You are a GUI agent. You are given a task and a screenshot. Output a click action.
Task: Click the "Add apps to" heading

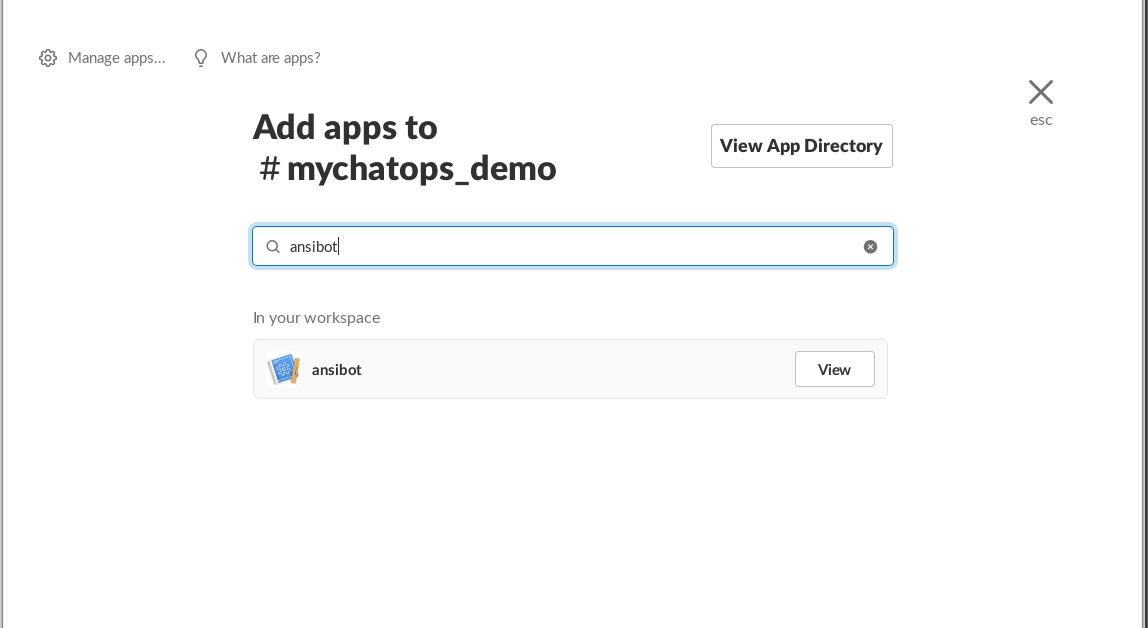coord(345,128)
